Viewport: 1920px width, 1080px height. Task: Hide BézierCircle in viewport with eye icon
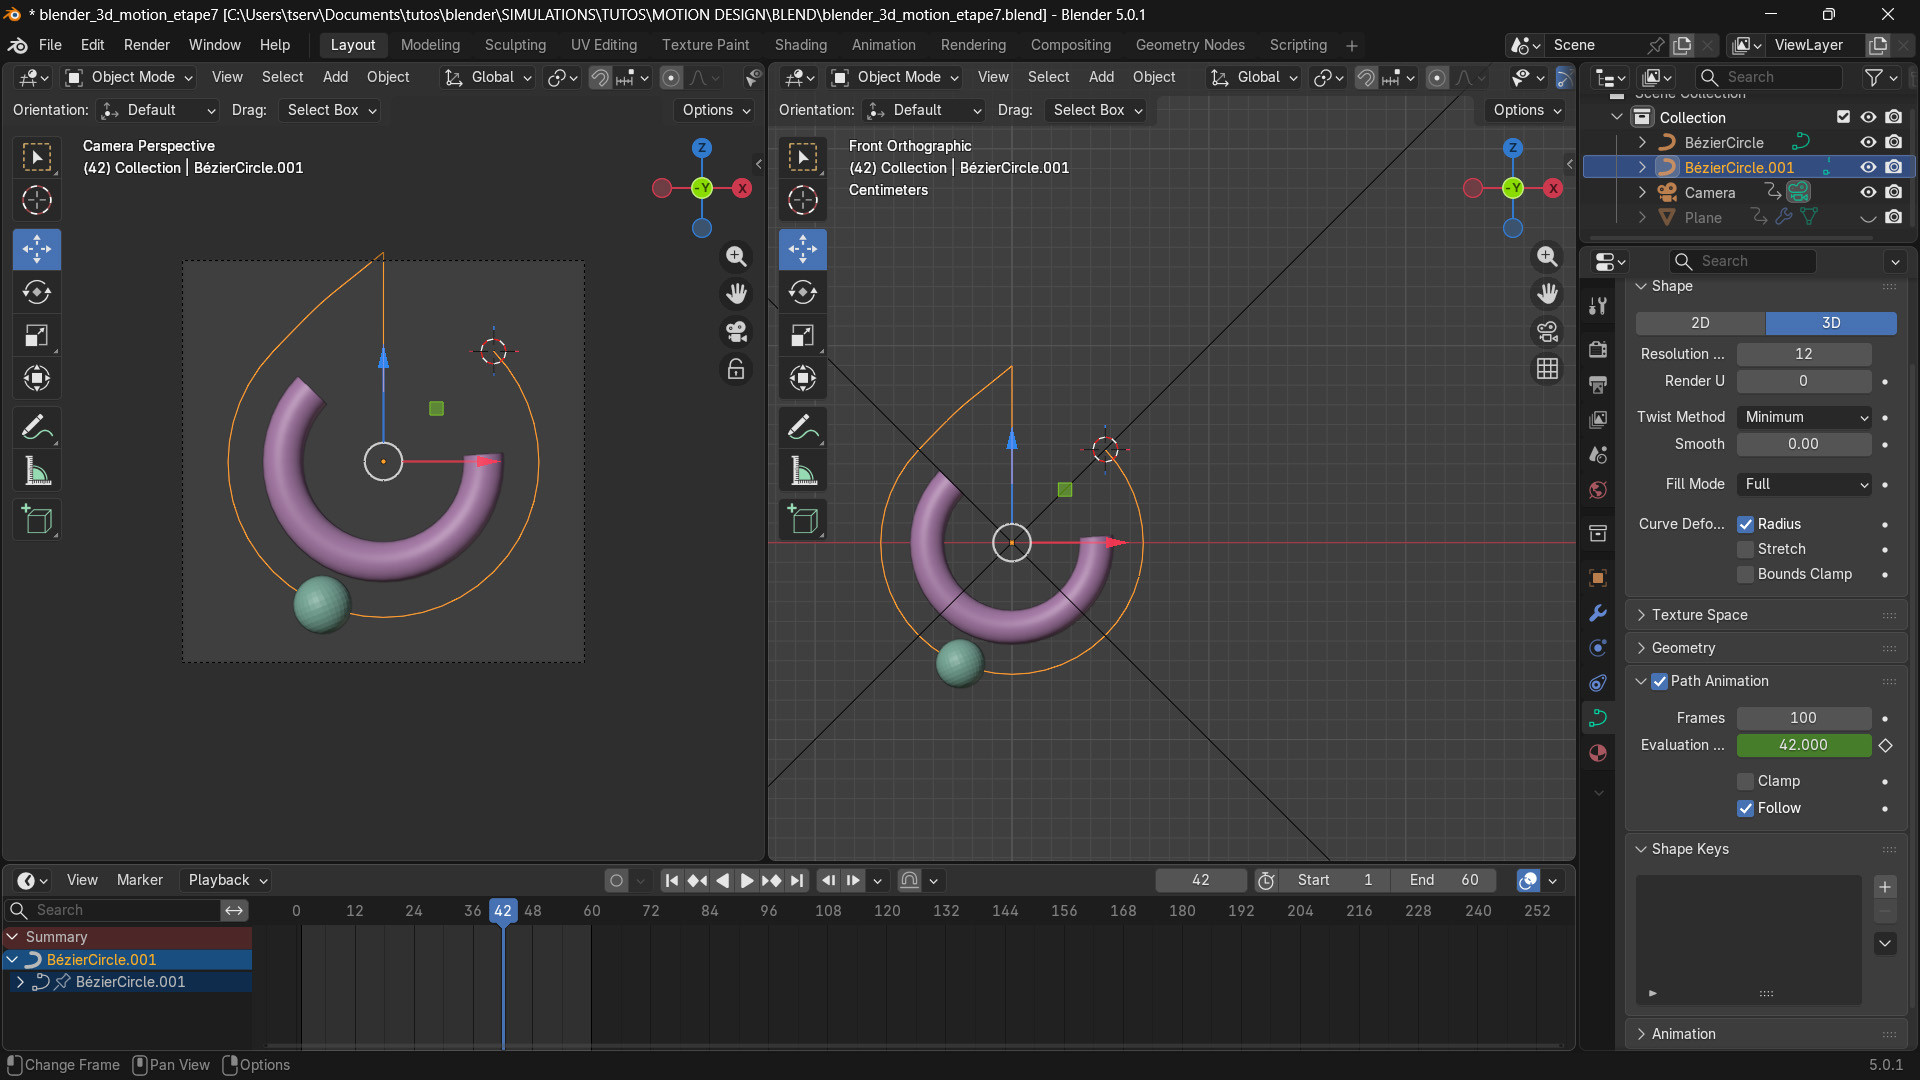point(1867,142)
